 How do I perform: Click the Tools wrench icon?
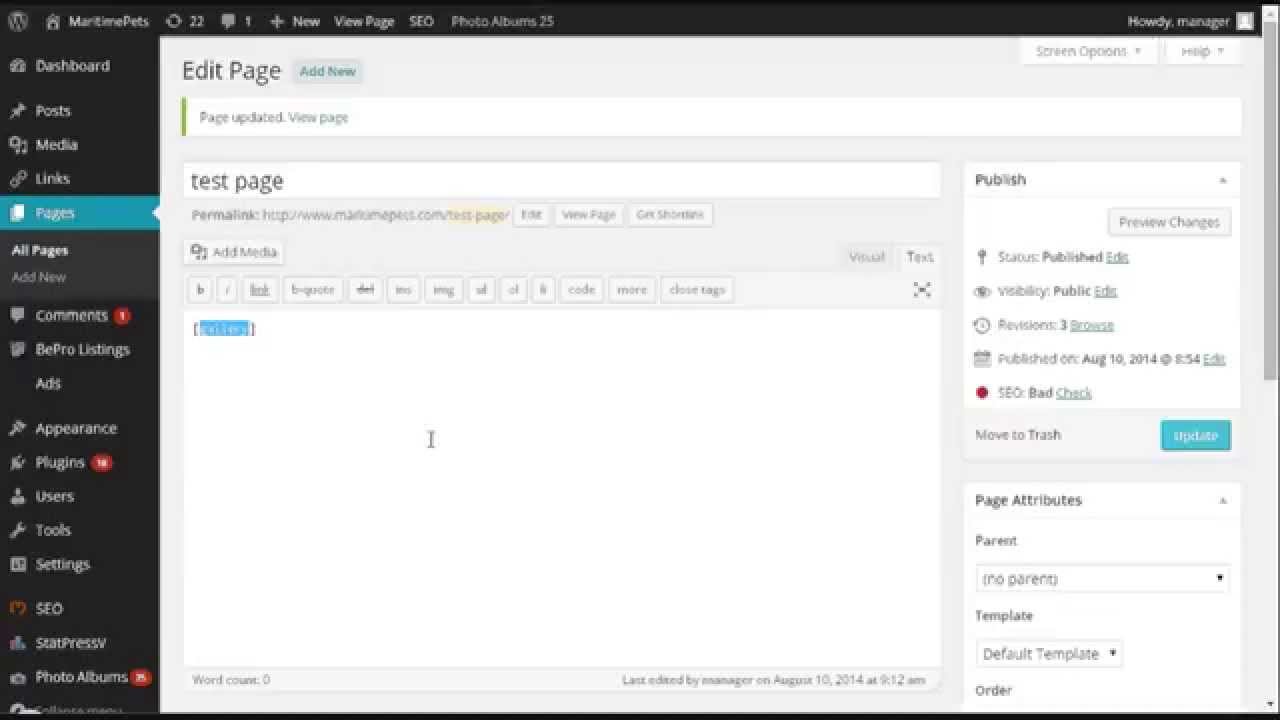(18, 530)
